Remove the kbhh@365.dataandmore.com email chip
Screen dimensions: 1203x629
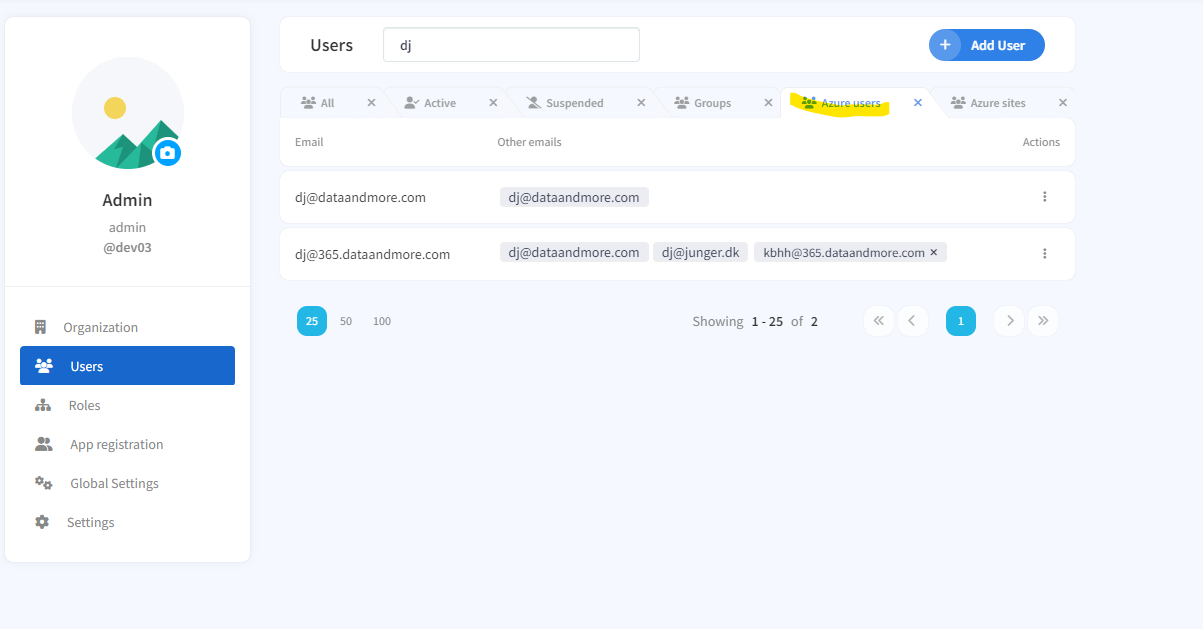(x=934, y=252)
